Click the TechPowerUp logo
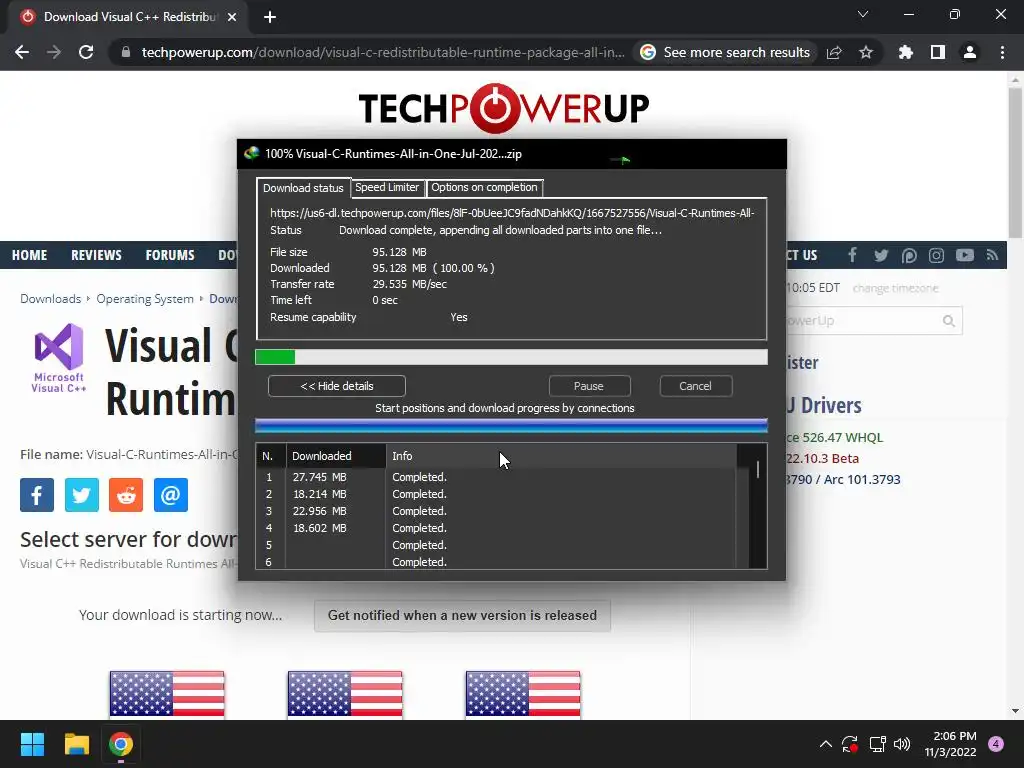Image resolution: width=1024 pixels, height=768 pixels. 504,108
